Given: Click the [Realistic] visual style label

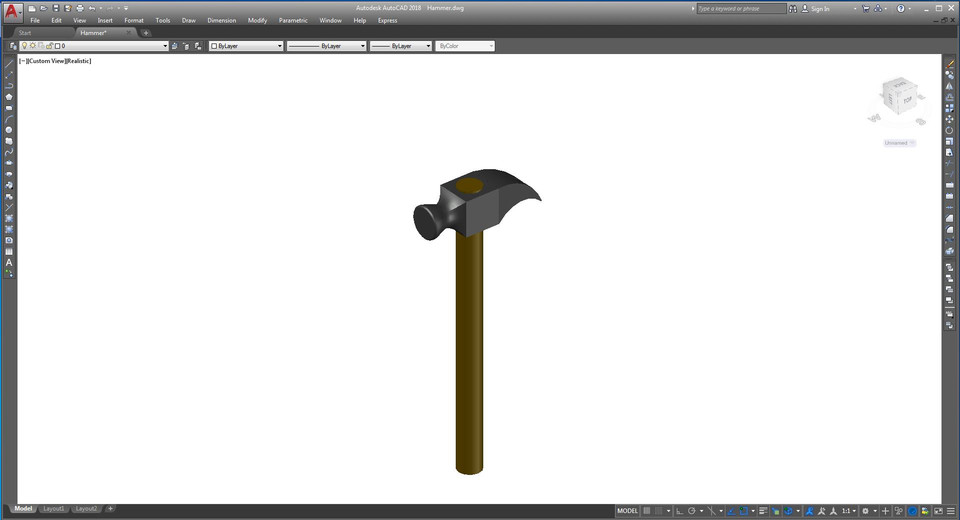Looking at the screenshot, I should [78, 61].
